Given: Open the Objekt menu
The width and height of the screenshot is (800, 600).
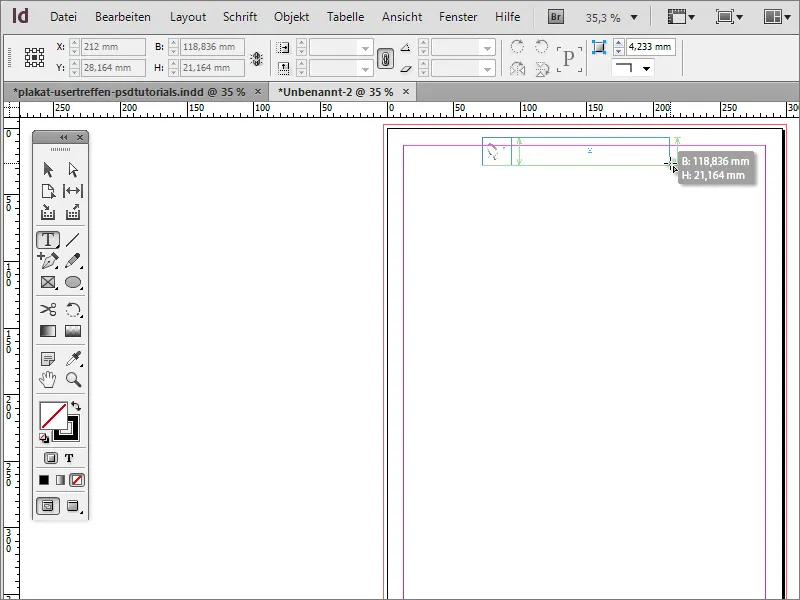Looking at the screenshot, I should click(291, 17).
